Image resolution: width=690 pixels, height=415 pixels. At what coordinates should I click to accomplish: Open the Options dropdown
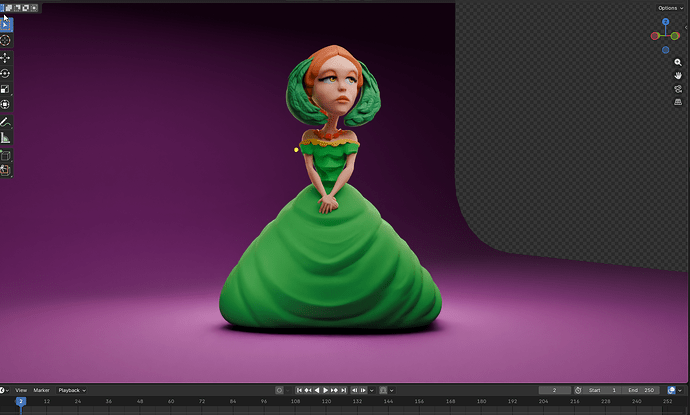(671, 8)
